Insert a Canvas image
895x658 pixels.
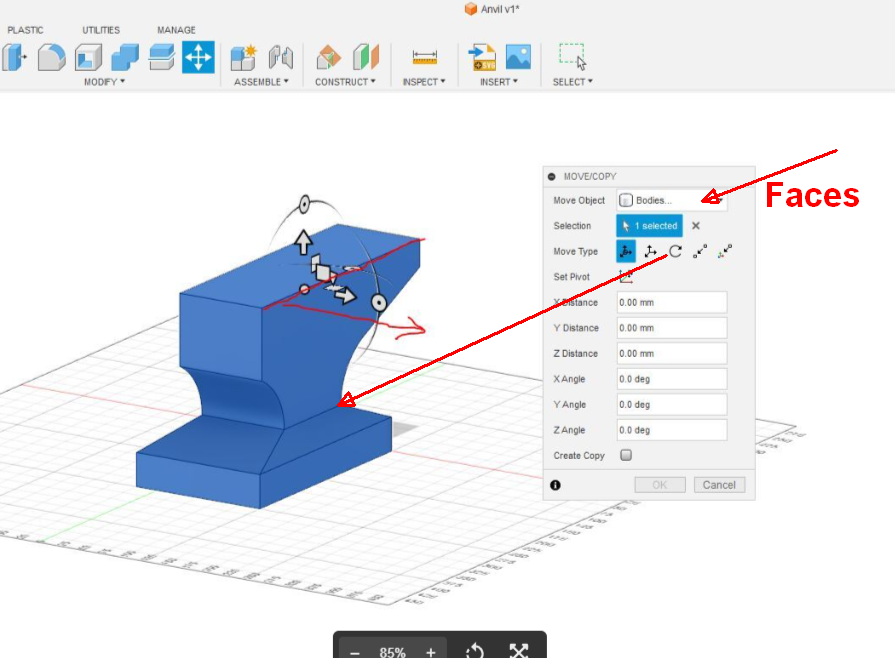coord(520,57)
